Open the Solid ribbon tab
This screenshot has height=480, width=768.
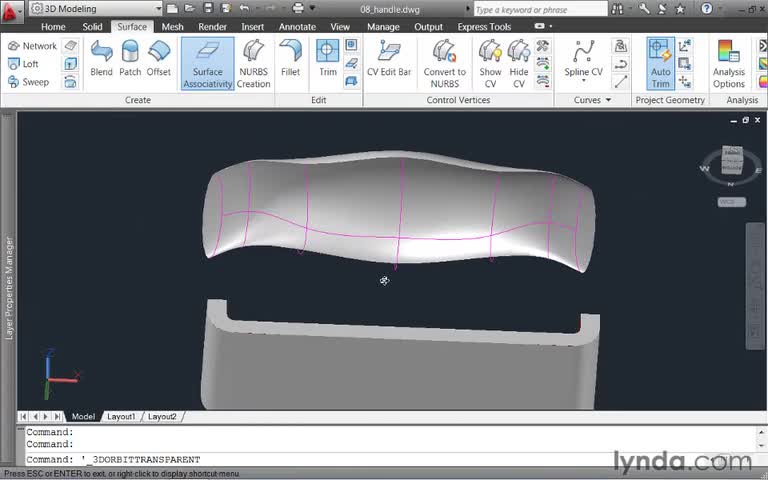click(92, 27)
